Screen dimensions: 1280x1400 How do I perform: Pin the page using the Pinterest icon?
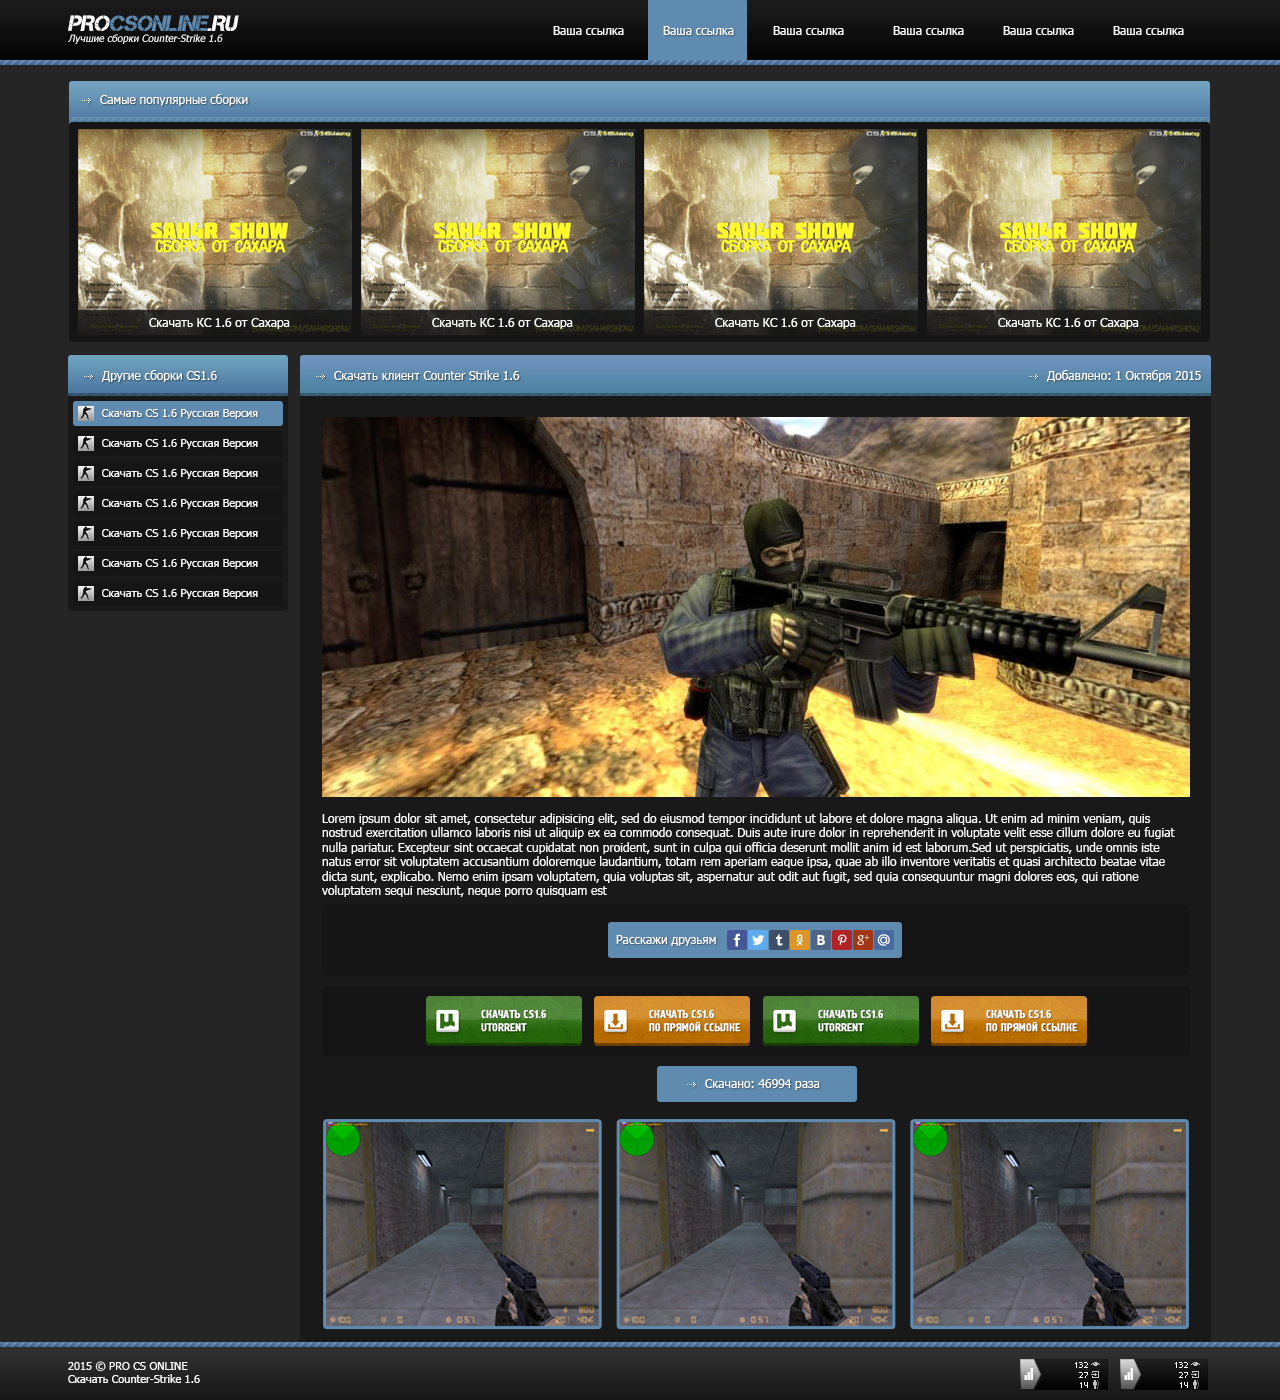coord(842,940)
